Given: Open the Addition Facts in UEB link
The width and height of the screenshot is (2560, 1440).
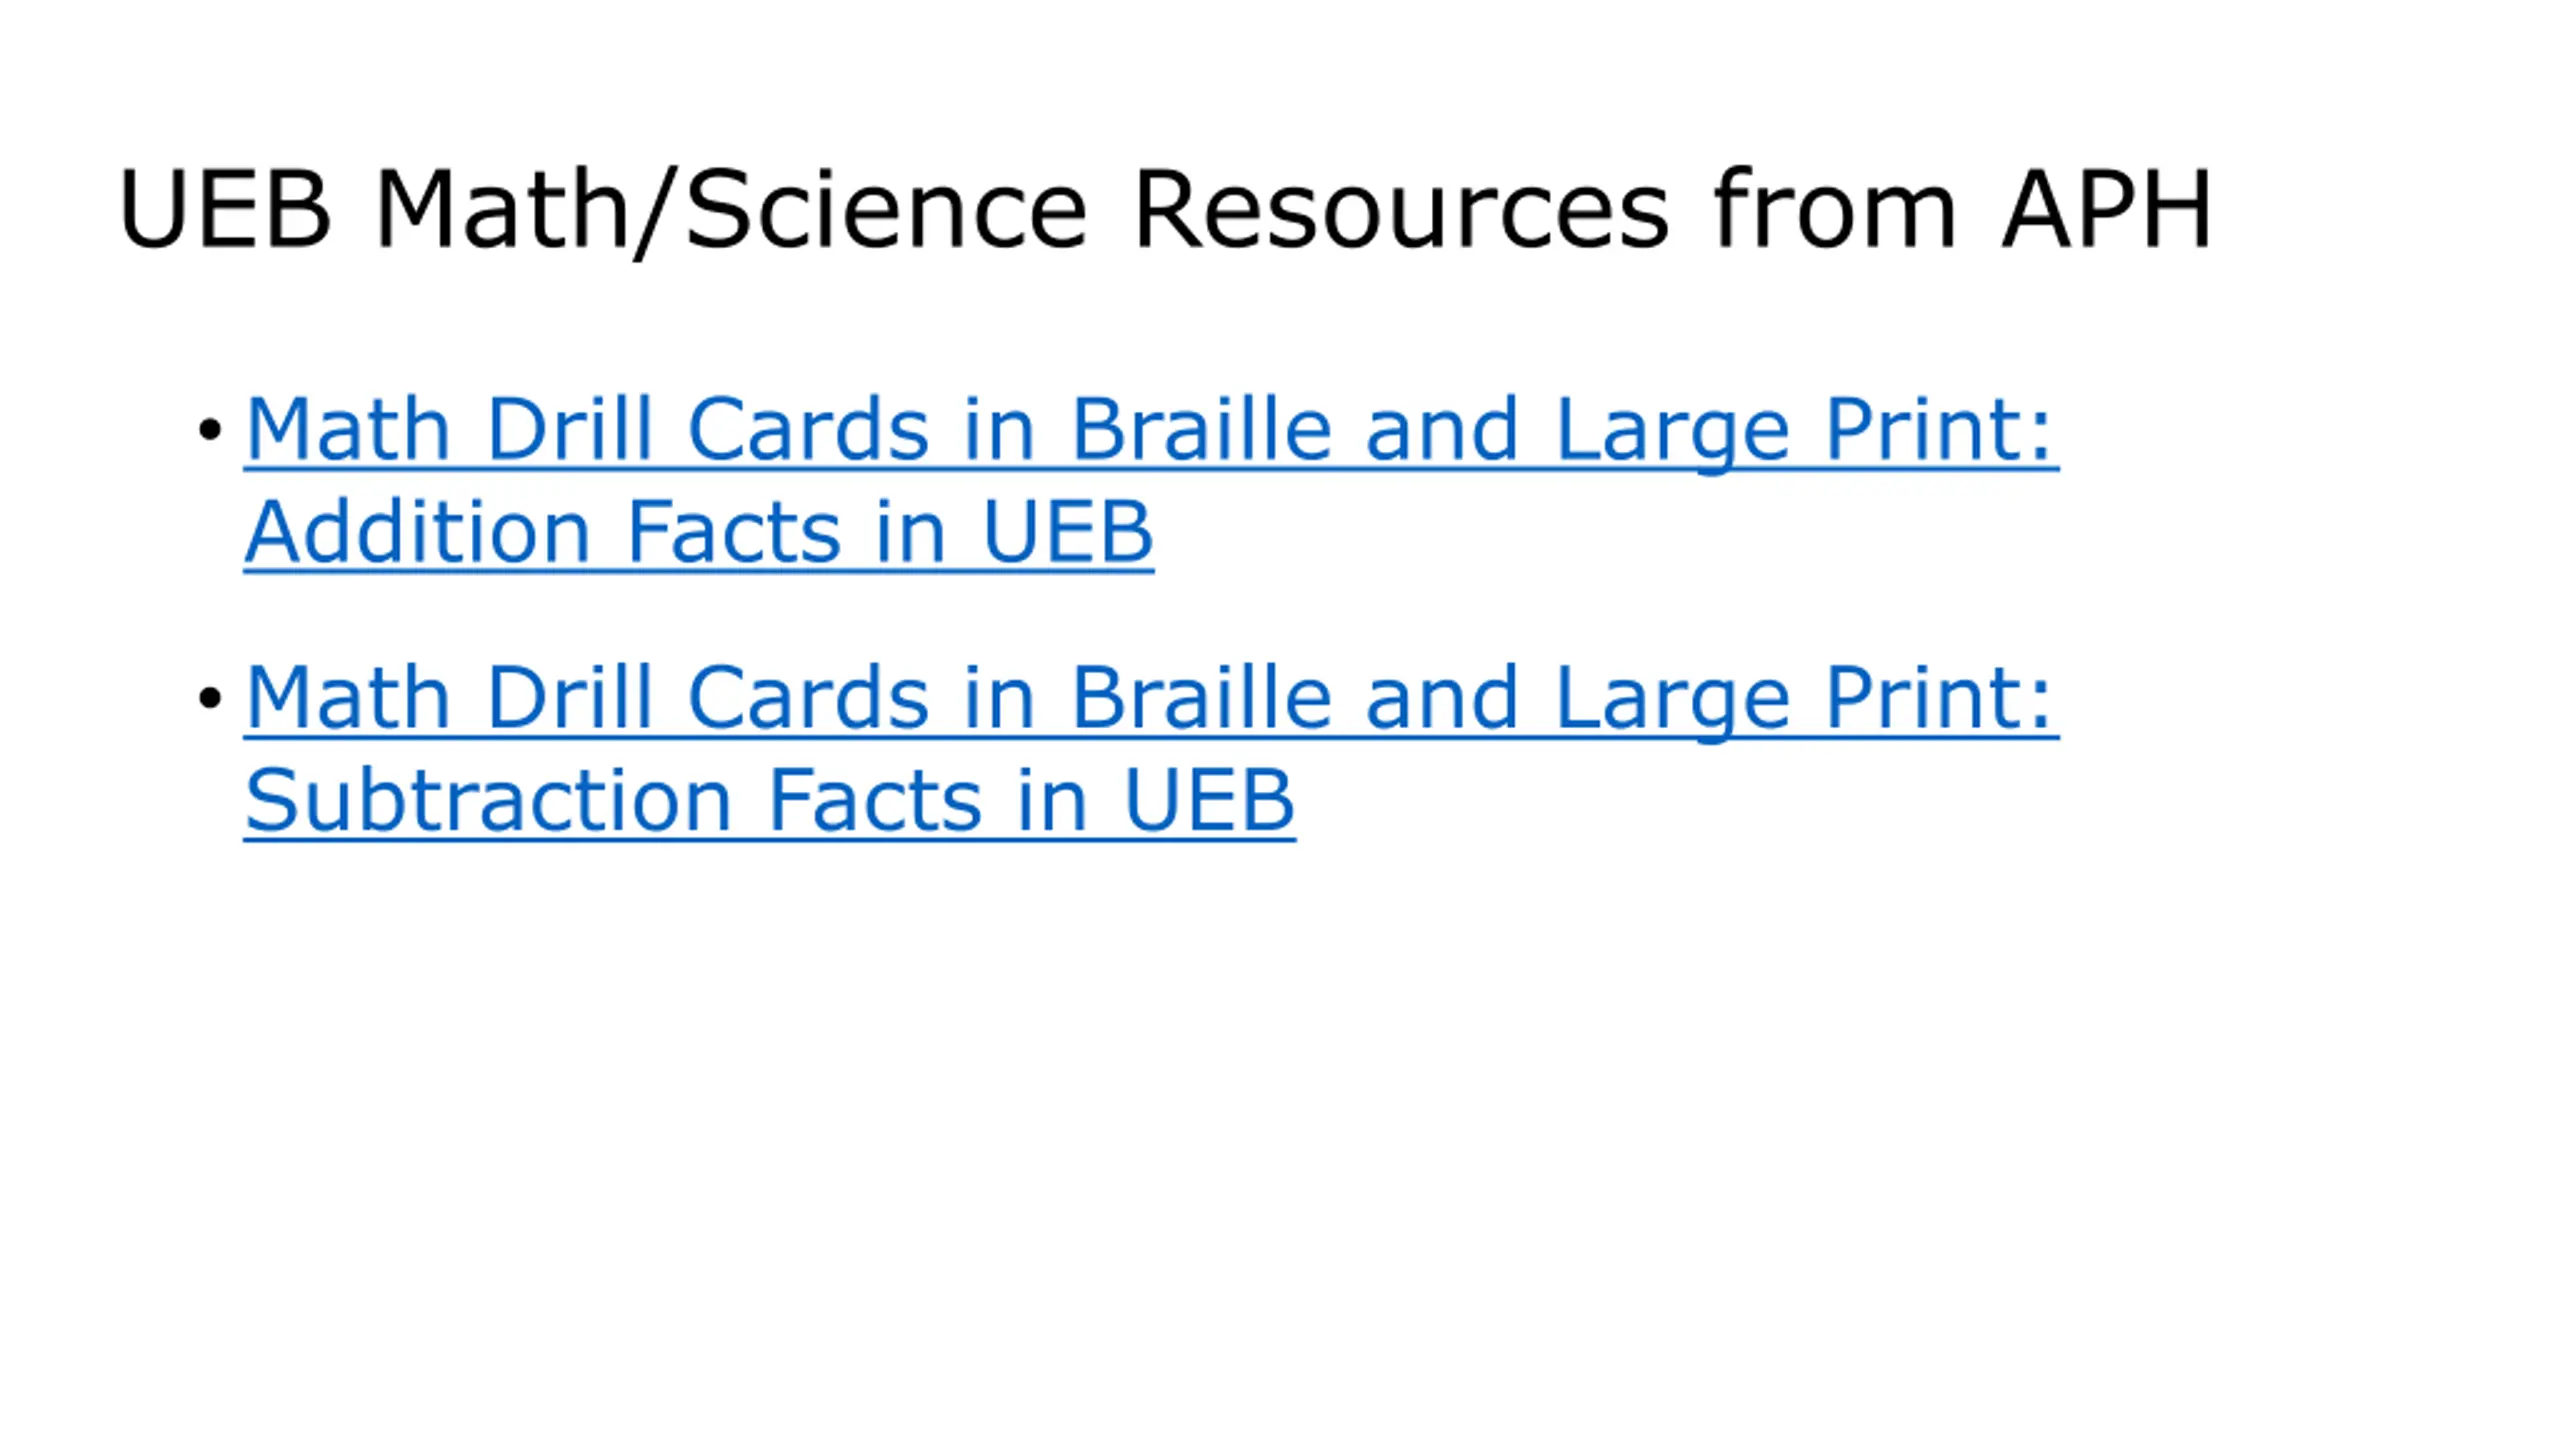Looking at the screenshot, I should point(699,532).
